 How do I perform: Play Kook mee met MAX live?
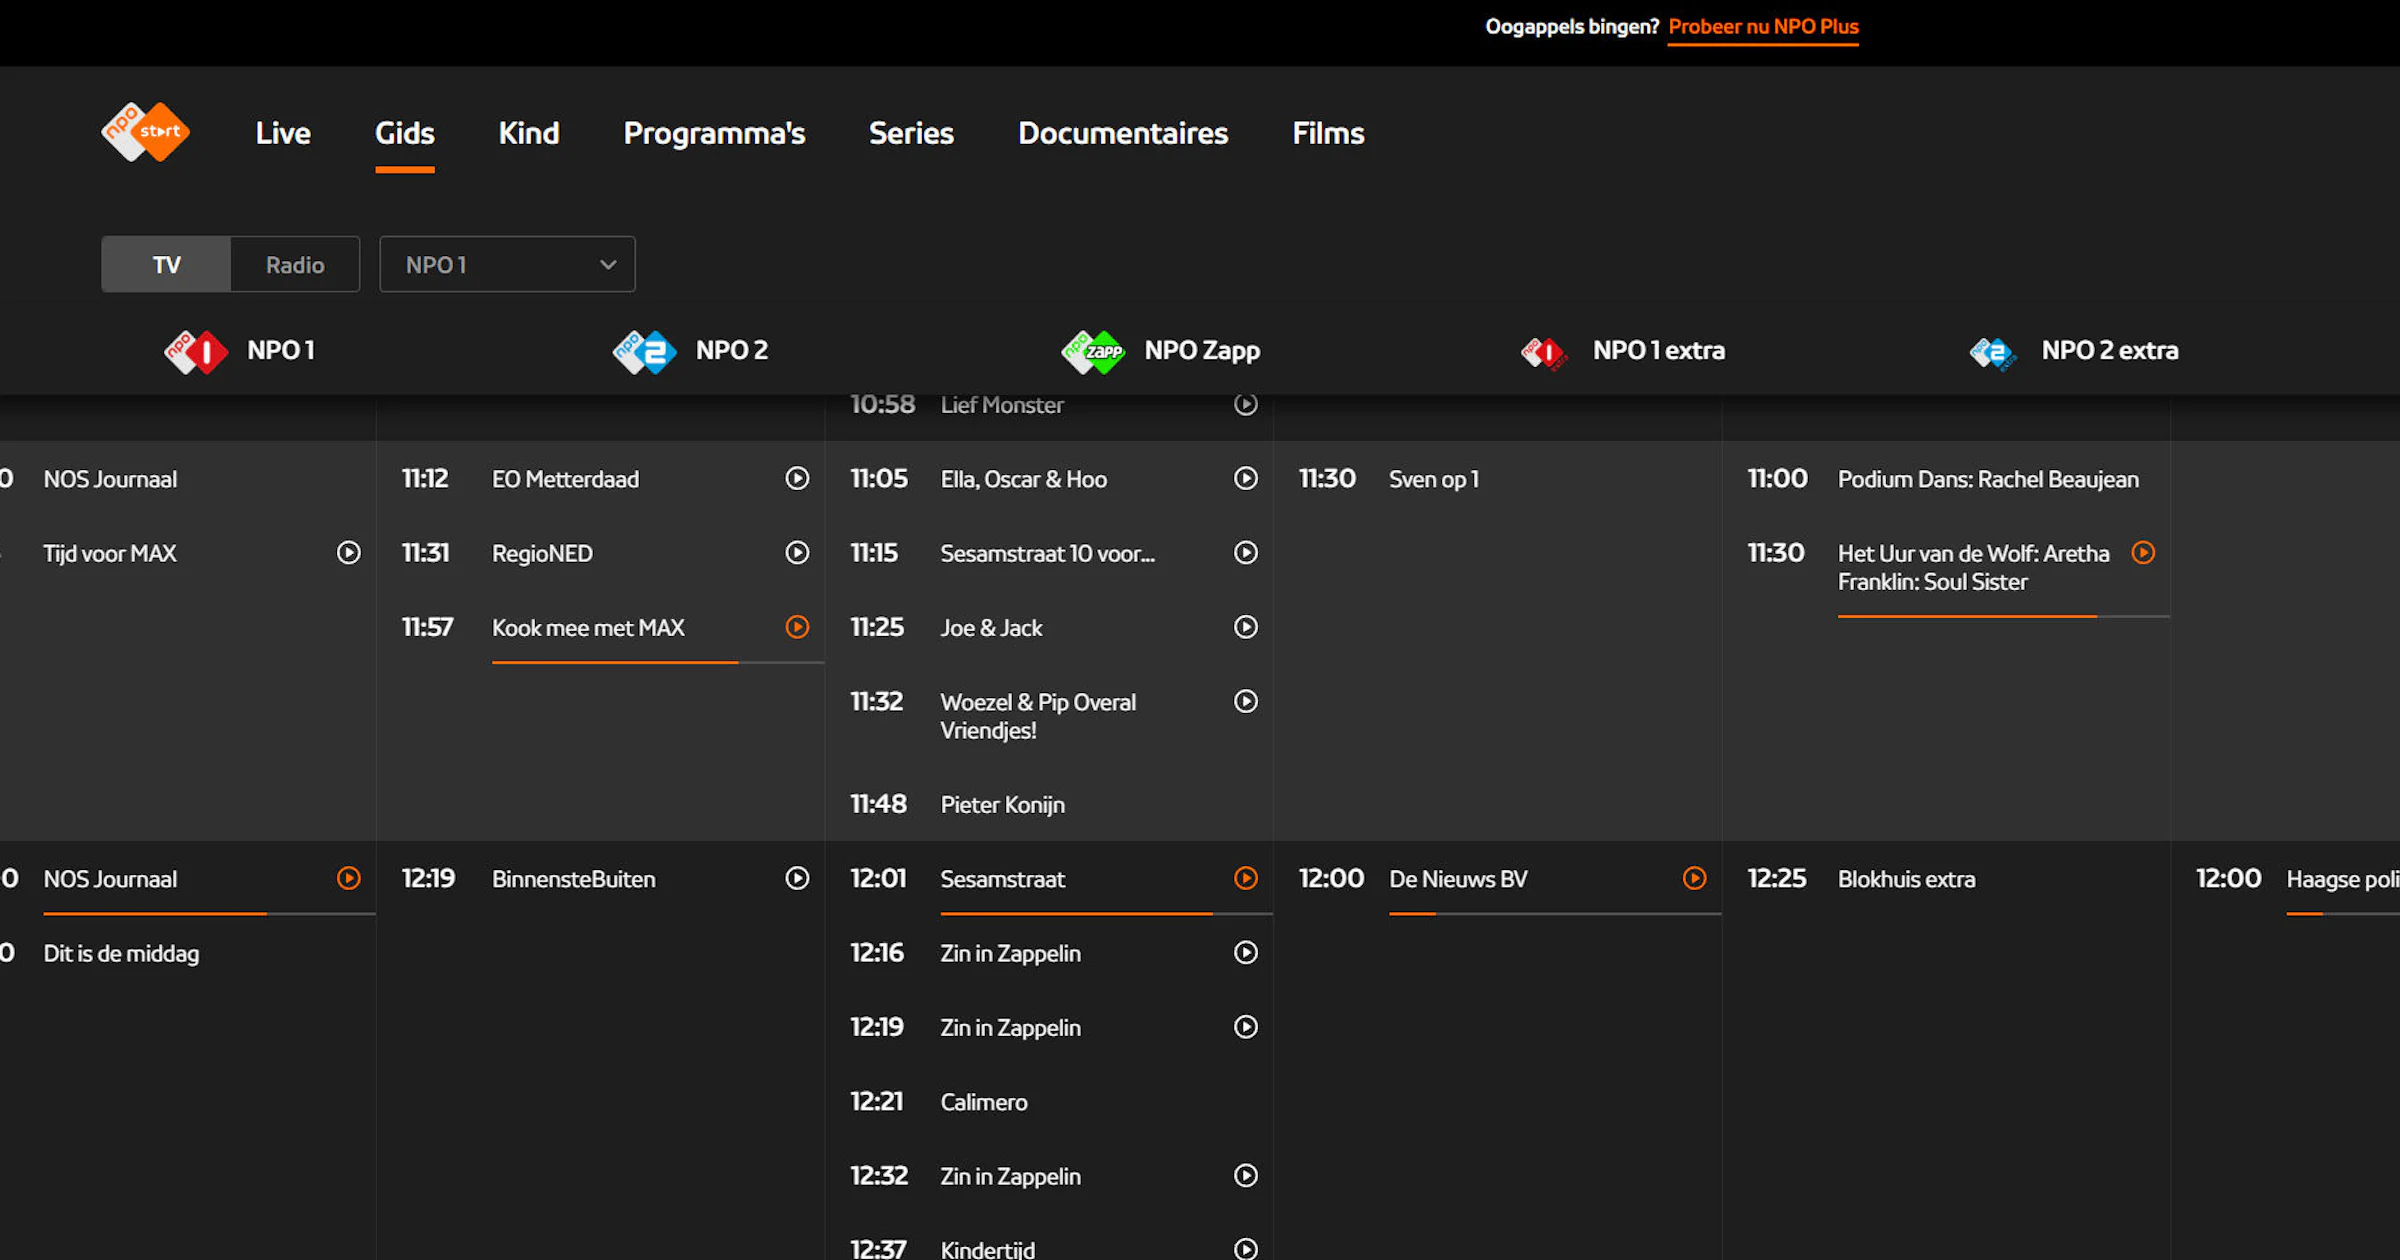click(797, 627)
